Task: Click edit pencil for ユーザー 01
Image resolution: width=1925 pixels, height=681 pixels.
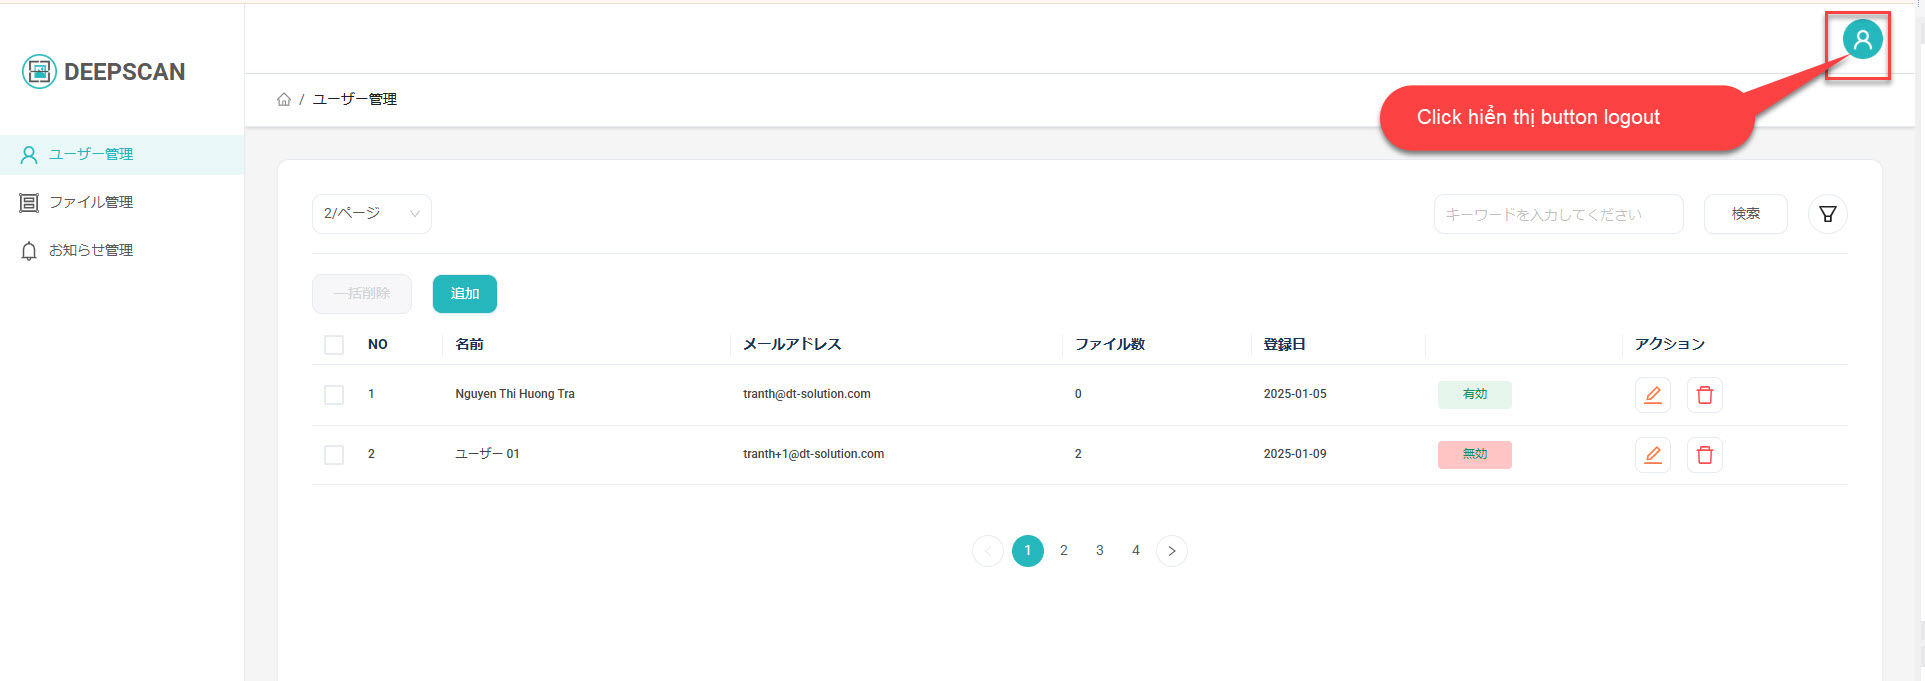Action: (x=1652, y=455)
